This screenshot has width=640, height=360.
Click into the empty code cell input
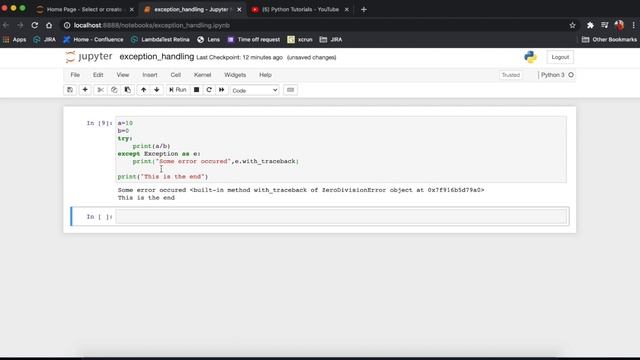click(341, 216)
